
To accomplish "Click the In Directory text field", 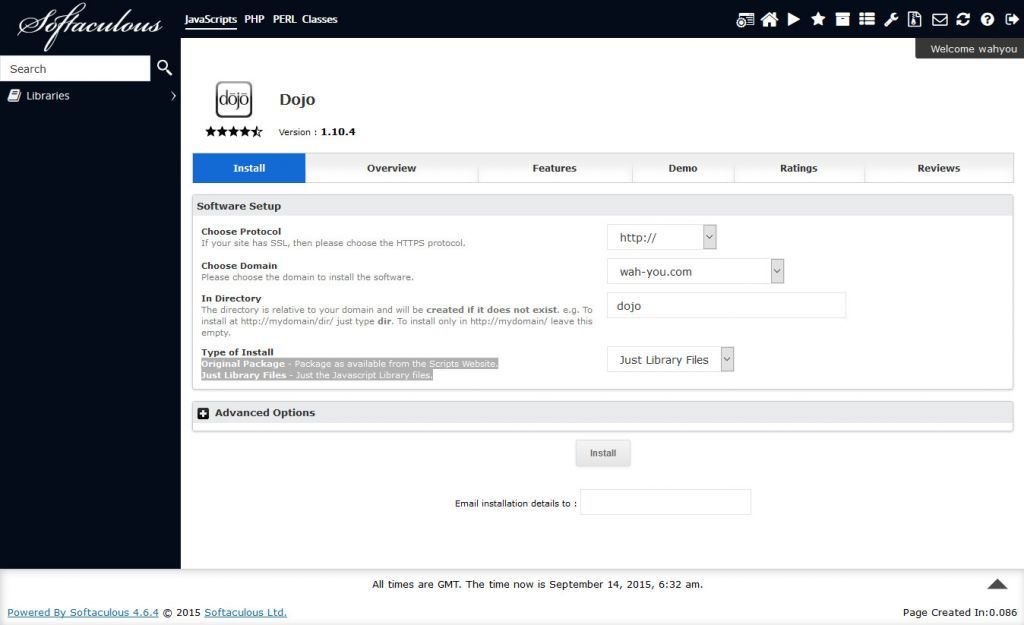I will click(x=726, y=306).
